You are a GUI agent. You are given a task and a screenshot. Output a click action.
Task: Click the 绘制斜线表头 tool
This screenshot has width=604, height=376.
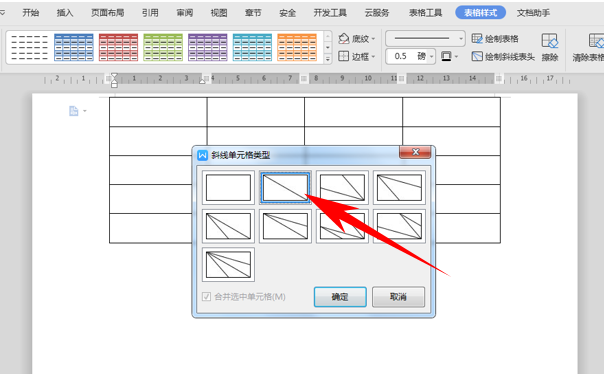coord(503,57)
